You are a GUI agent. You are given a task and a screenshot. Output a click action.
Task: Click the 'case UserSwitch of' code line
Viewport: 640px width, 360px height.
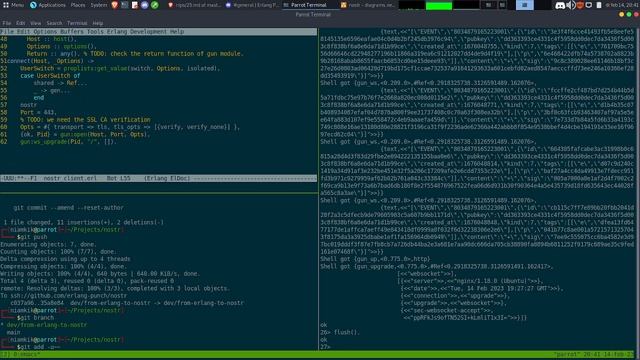pos(50,76)
